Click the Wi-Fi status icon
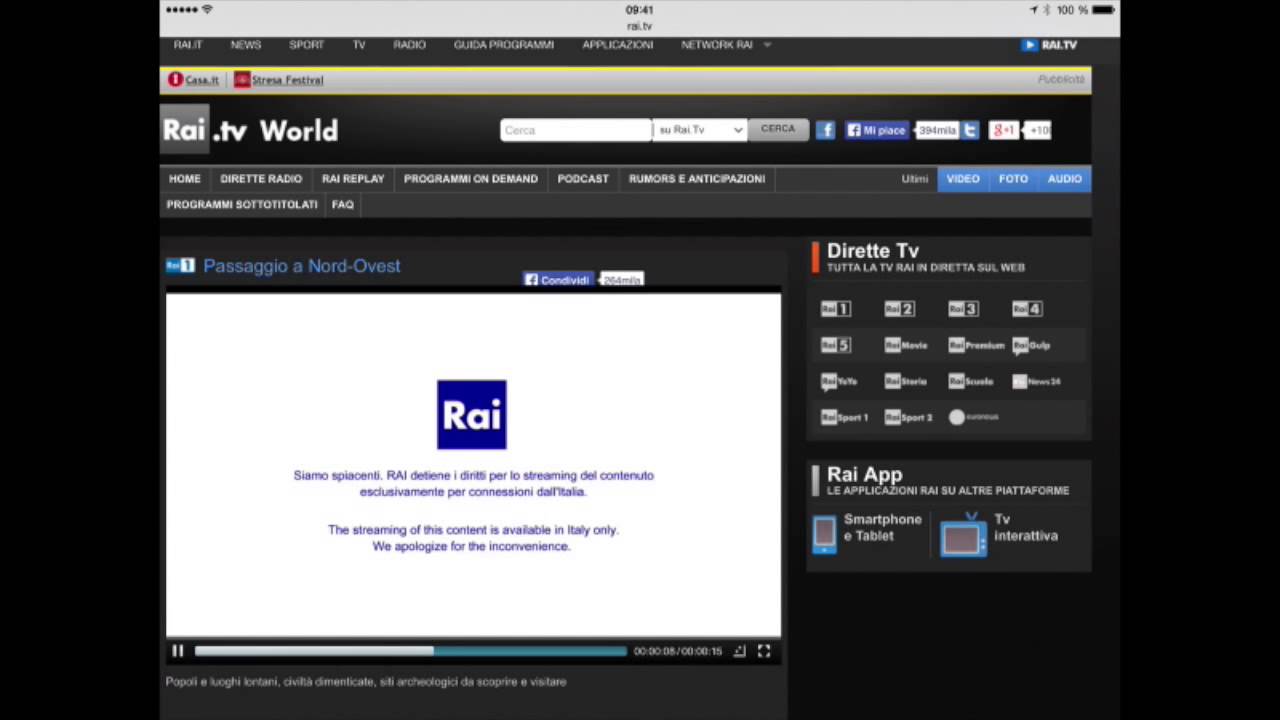The height and width of the screenshot is (720, 1280). coord(207,10)
